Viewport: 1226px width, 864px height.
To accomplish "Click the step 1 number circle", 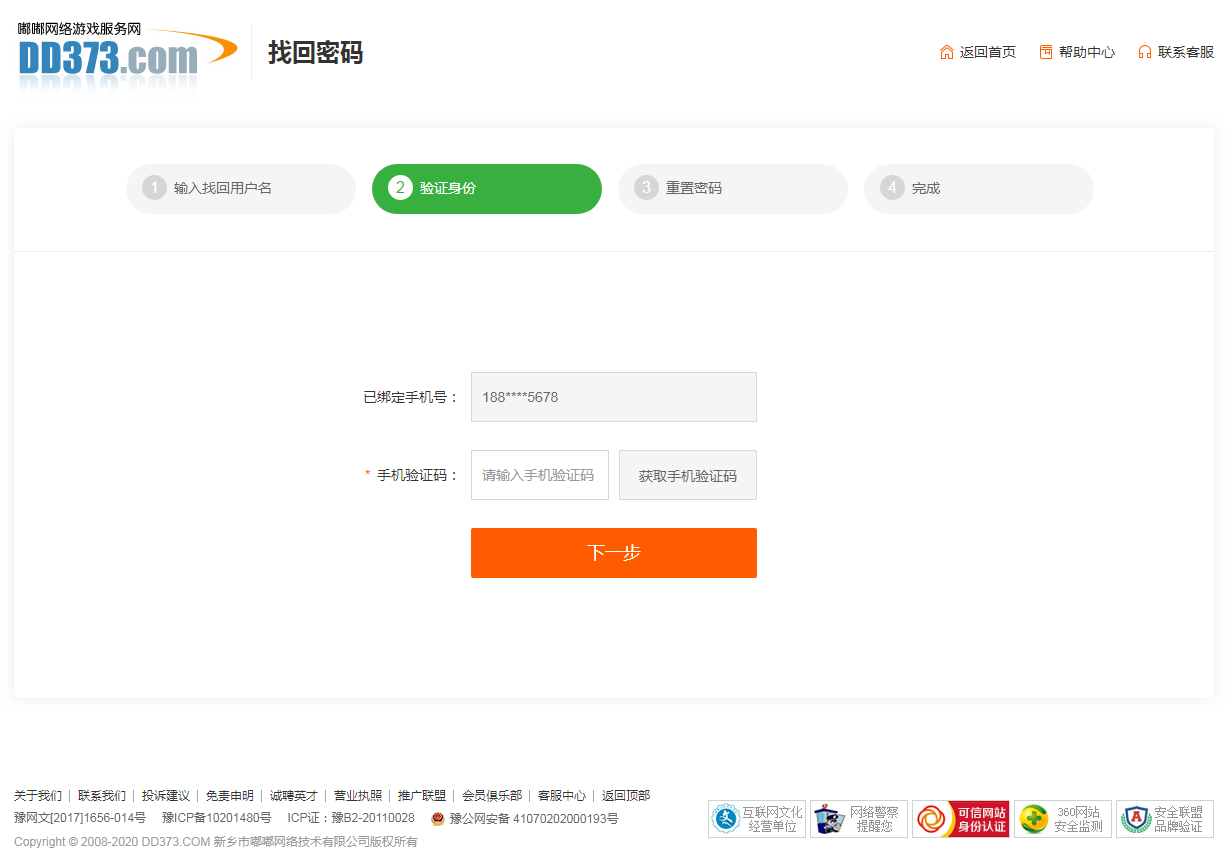I will pos(154,188).
